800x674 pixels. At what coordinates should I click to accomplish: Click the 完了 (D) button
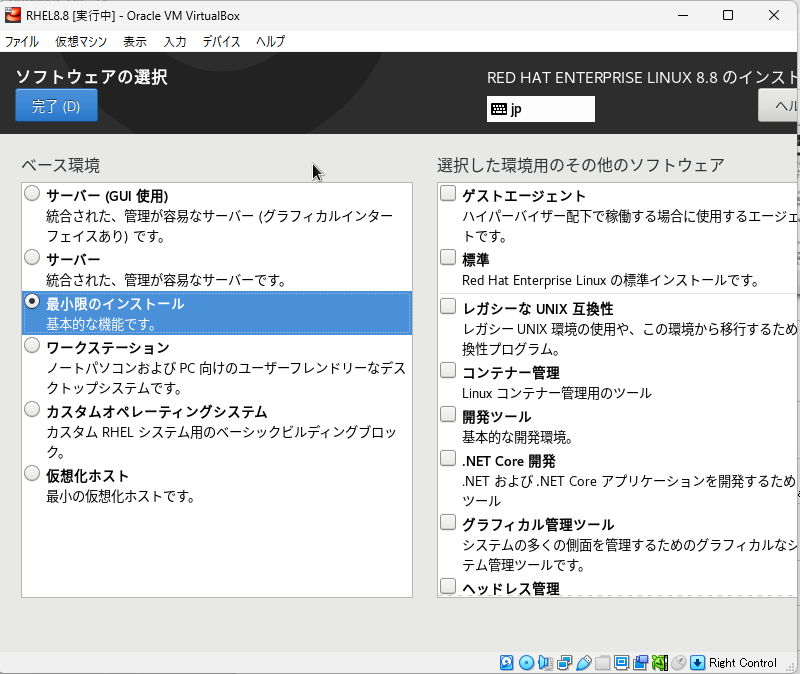point(56,106)
